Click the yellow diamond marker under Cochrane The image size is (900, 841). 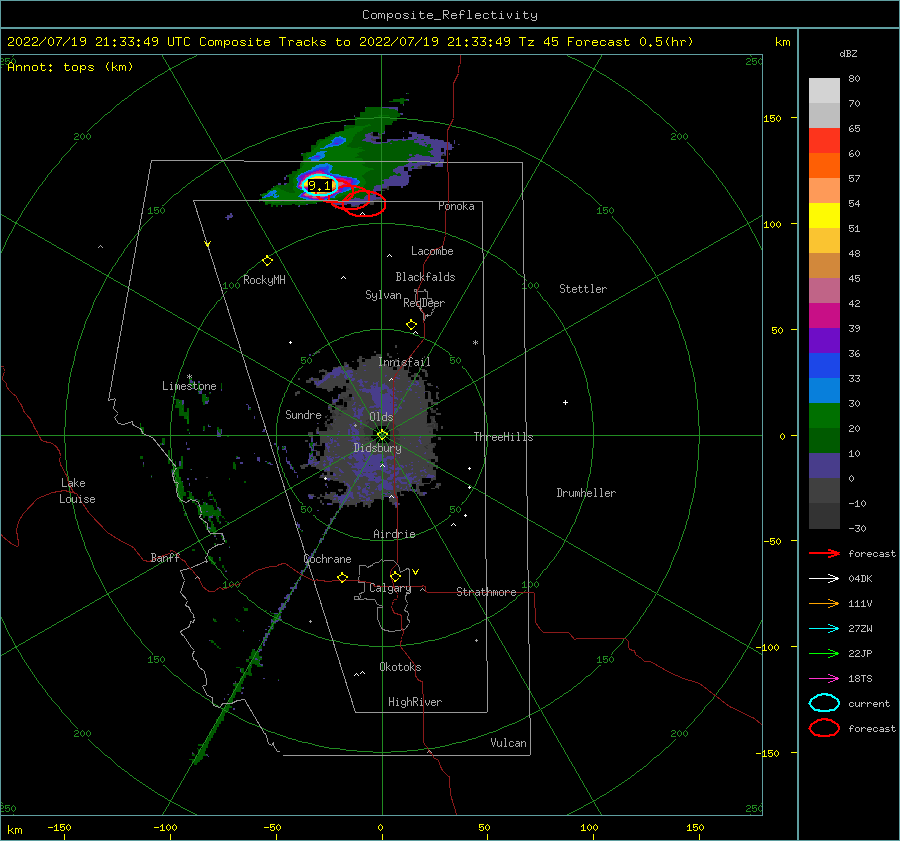[x=342, y=578]
